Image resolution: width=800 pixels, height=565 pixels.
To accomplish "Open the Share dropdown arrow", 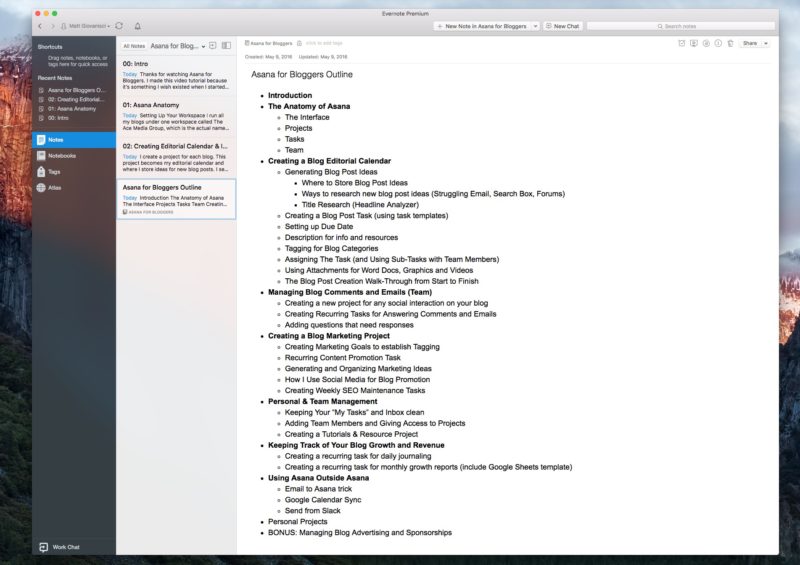I will [765, 43].
